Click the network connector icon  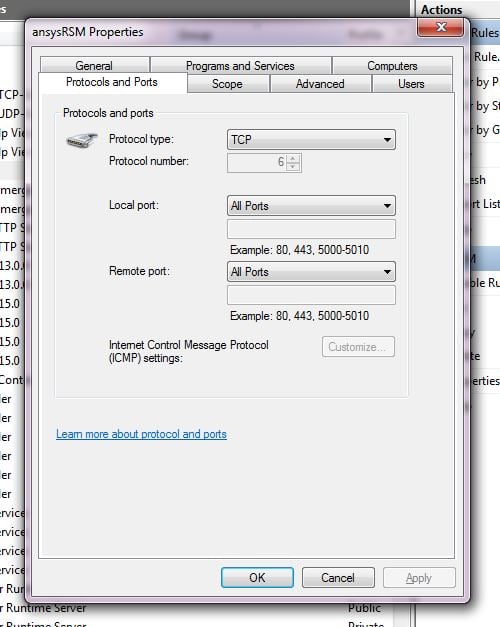(x=82, y=140)
